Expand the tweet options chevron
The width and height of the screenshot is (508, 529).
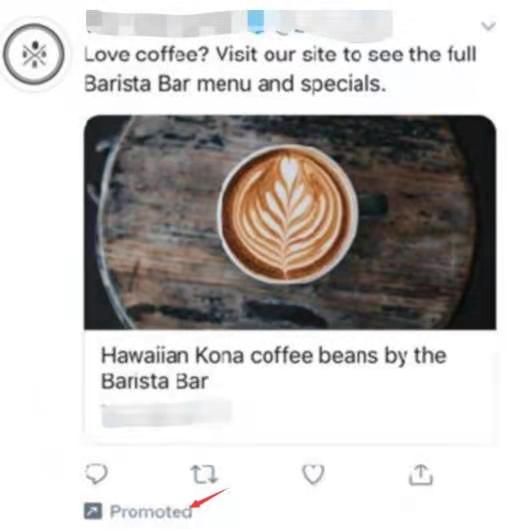click(488, 26)
